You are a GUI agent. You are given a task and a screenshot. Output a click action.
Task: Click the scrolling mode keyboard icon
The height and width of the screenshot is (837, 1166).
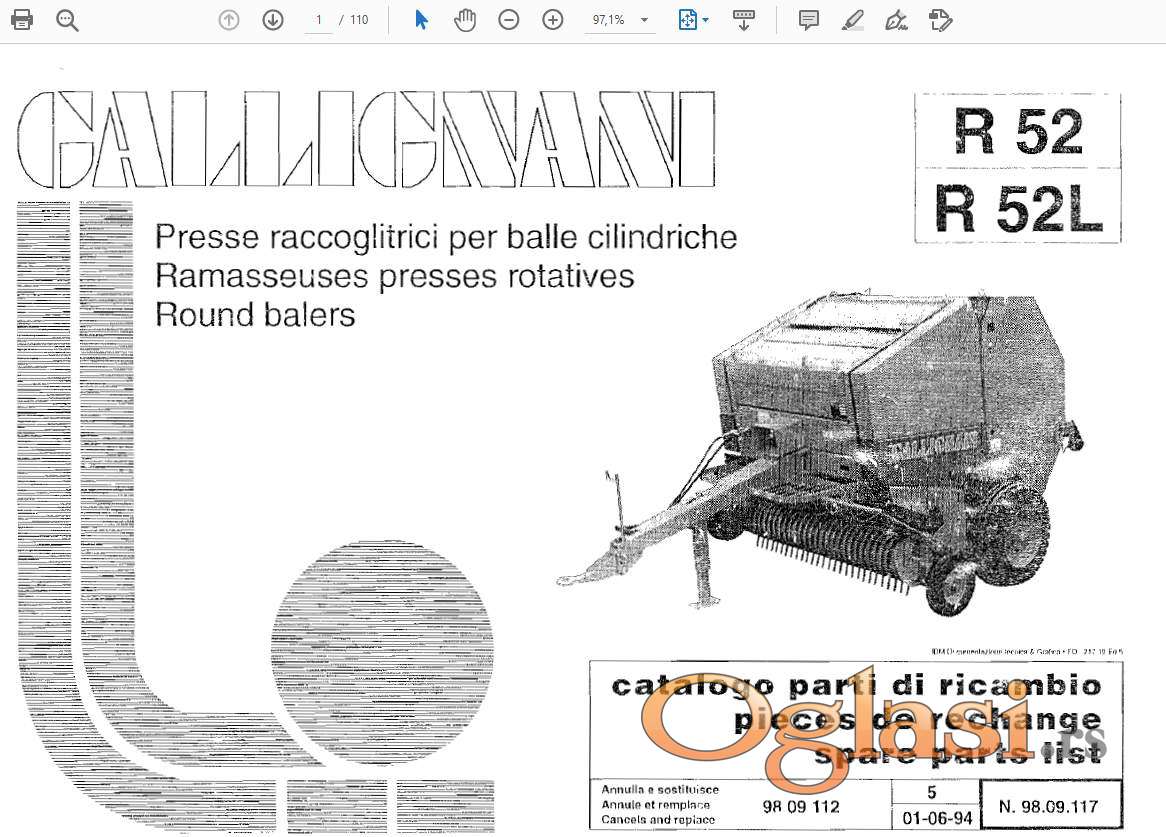click(x=744, y=20)
